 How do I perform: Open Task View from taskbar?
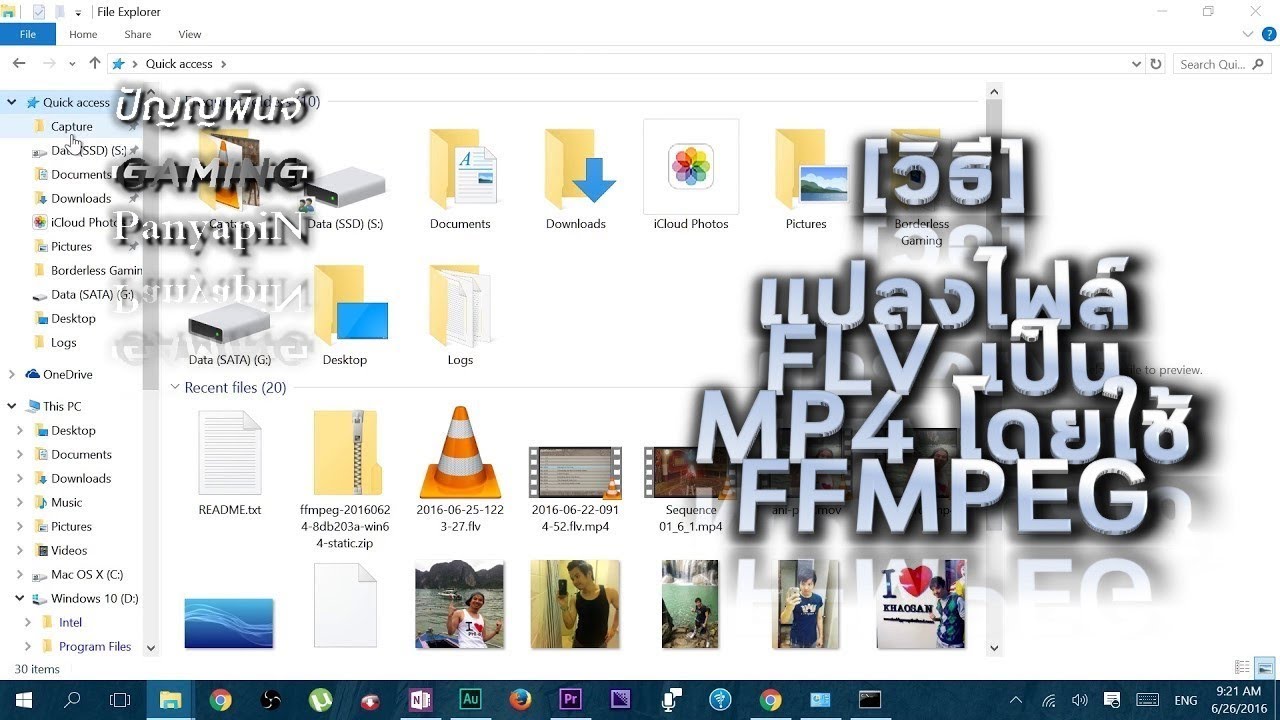(120, 700)
